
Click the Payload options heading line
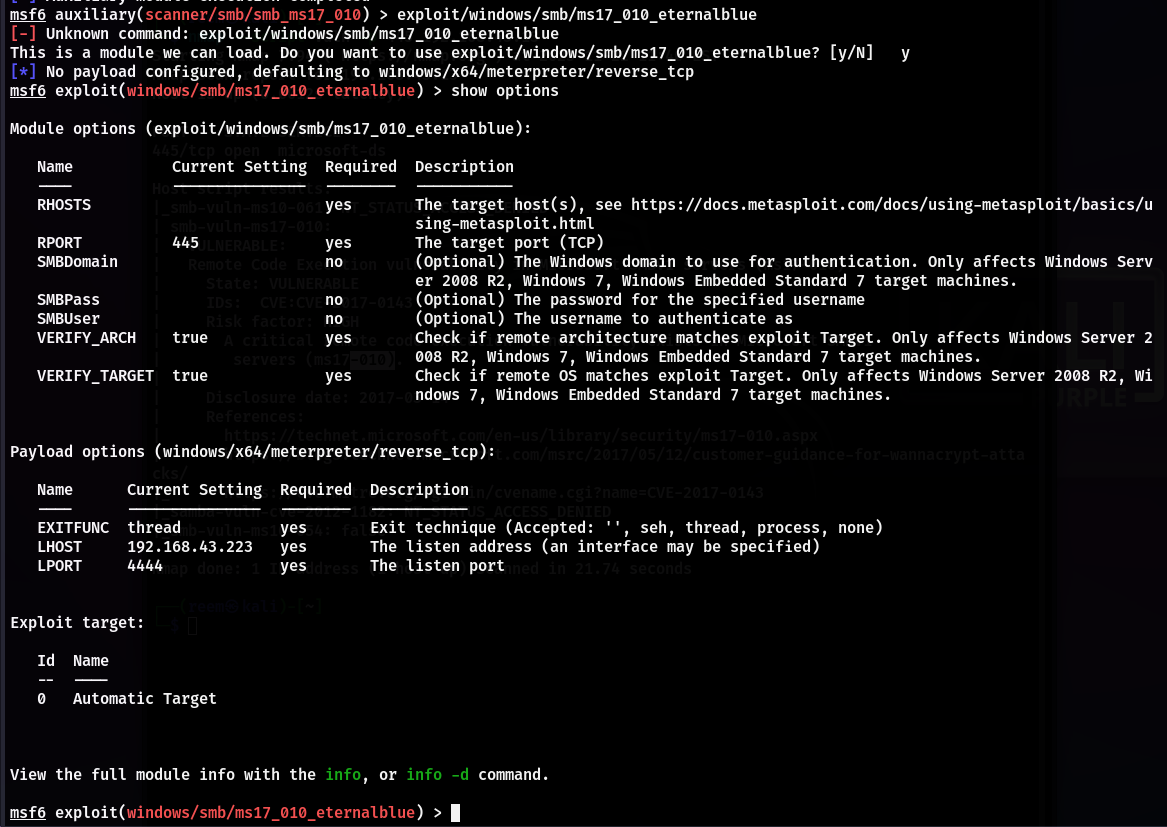253,452
